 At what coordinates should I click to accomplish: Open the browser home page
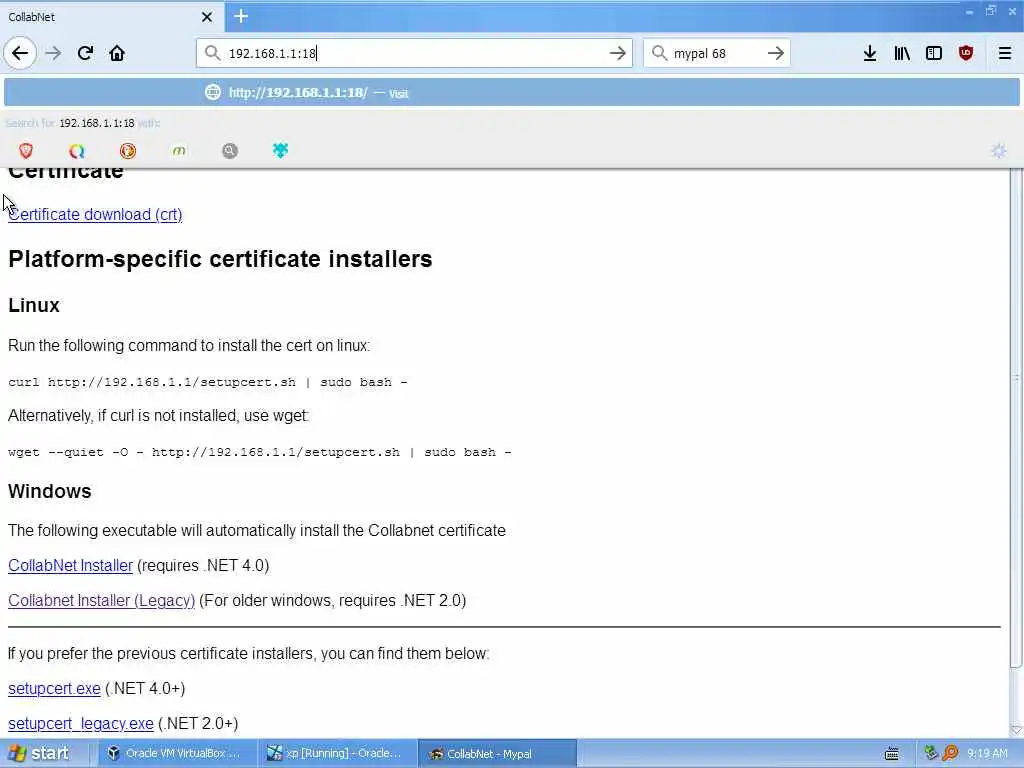[x=117, y=53]
